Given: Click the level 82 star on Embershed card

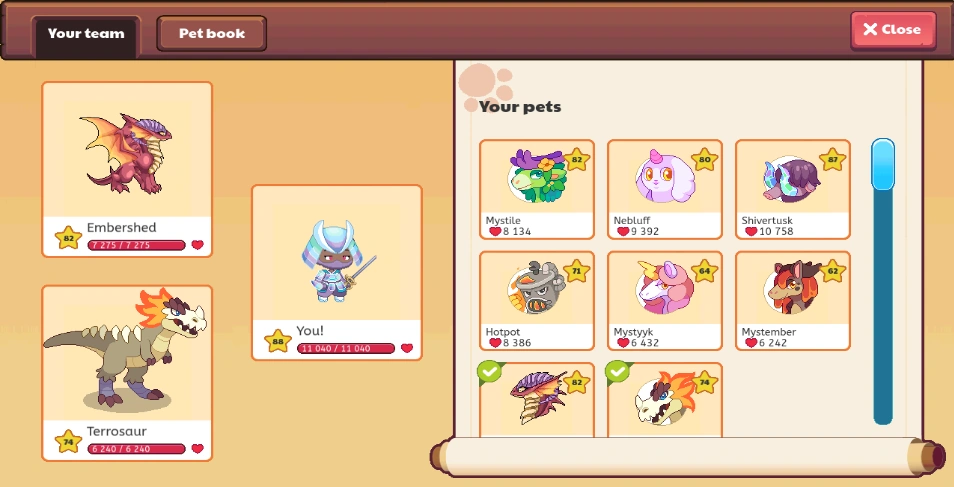Looking at the screenshot, I should click(x=68, y=238).
